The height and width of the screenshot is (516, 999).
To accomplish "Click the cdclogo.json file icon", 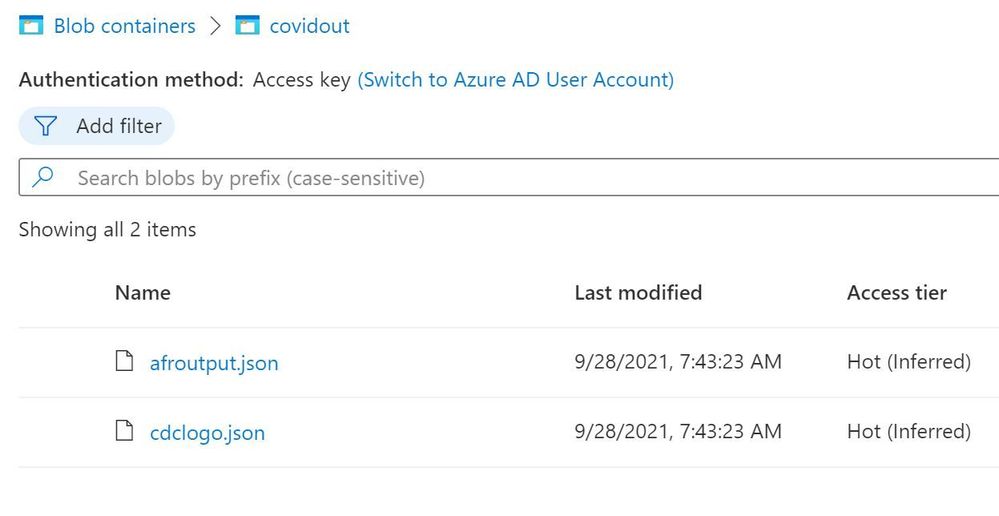I will pos(124,430).
